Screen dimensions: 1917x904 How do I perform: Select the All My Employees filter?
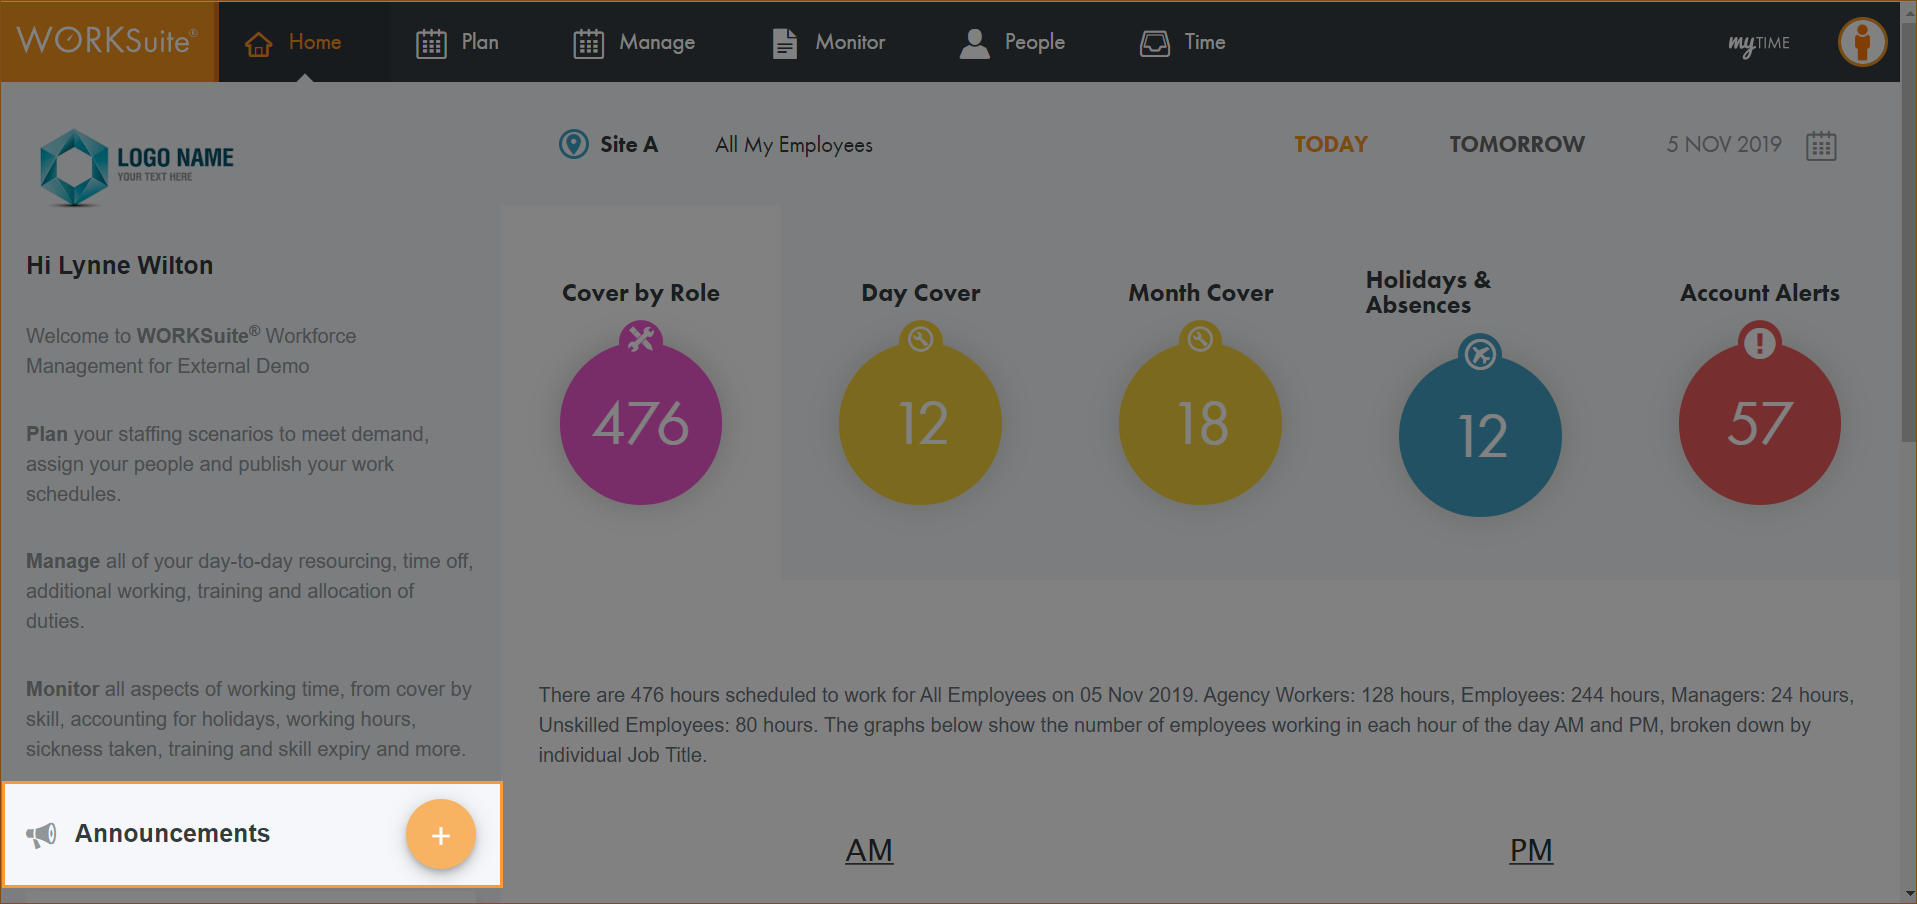click(793, 145)
